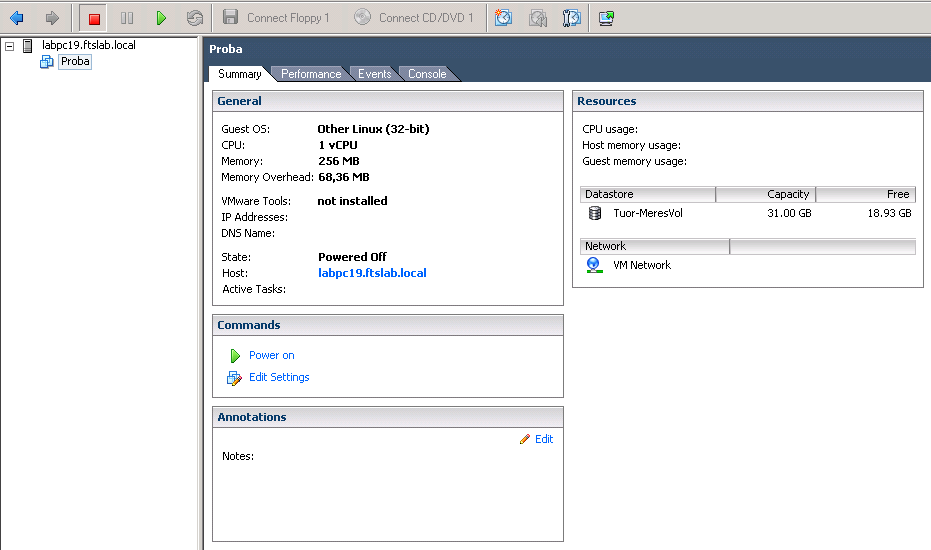Collapse the labpc19.ftslab.local tree node
Image resolution: width=931 pixels, height=550 pixels.
pyautogui.click(x=10, y=46)
